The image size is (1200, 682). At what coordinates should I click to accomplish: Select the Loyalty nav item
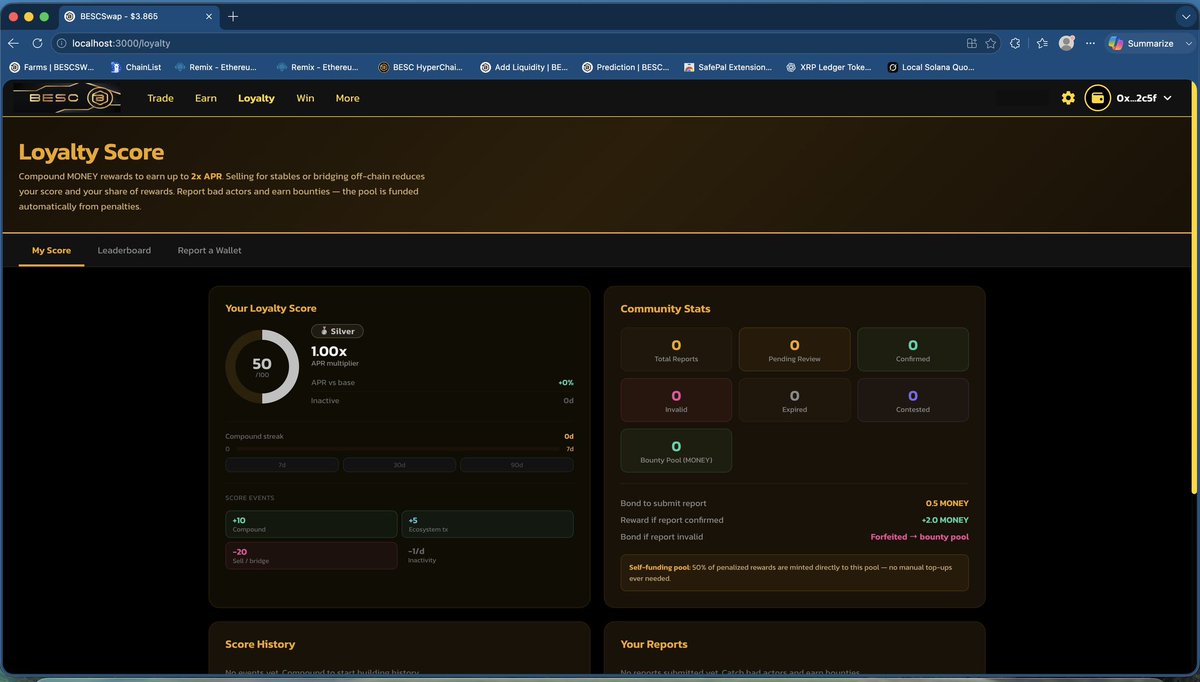256,98
